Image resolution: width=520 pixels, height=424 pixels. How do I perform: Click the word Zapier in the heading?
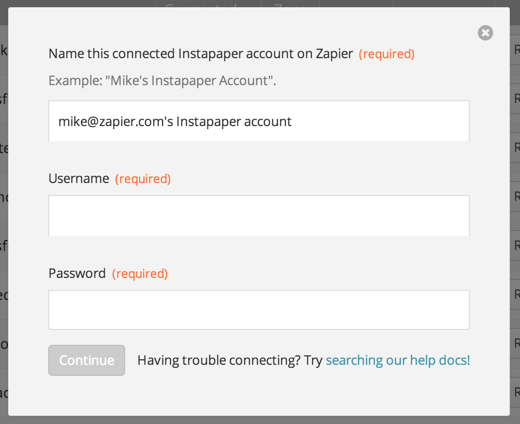click(334, 54)
